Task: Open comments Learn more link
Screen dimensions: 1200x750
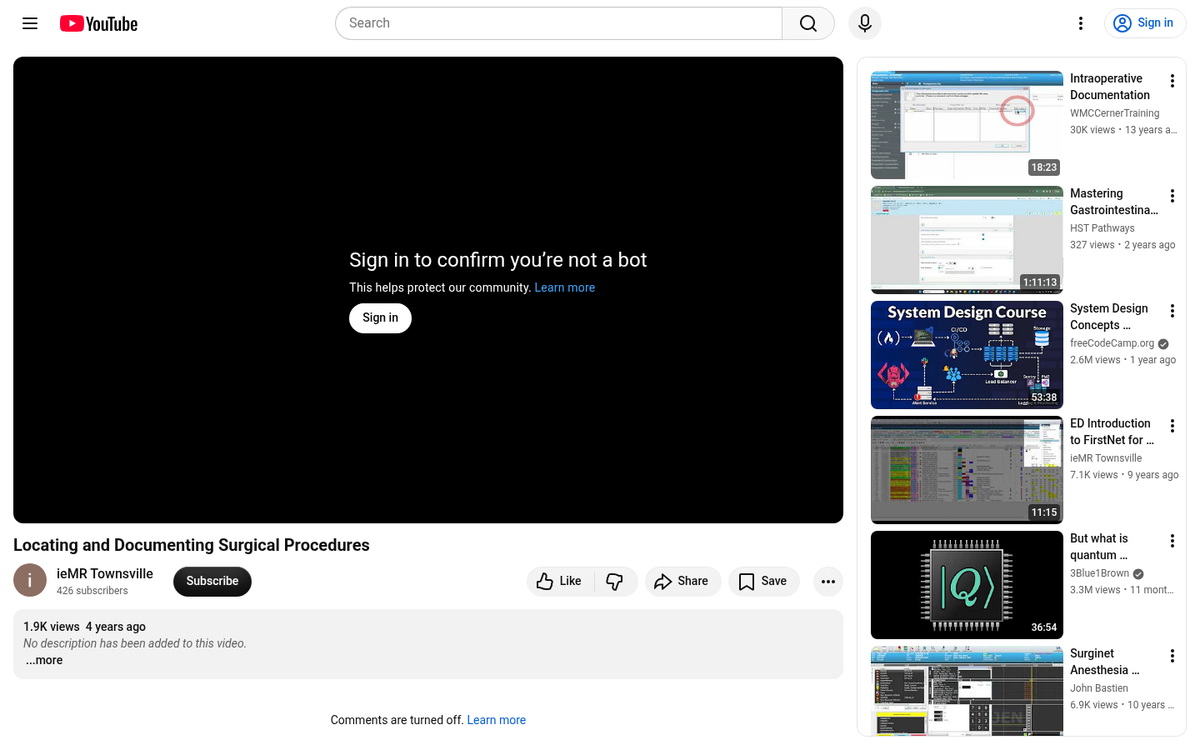Action: coord(496,720)
